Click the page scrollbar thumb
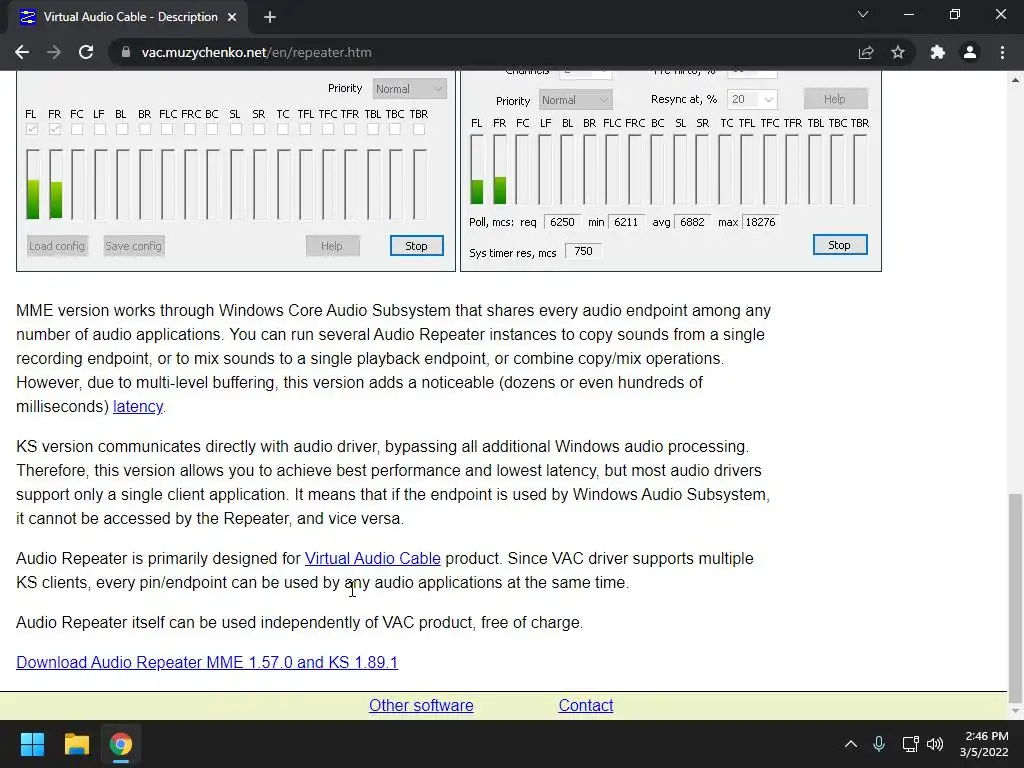This screenshot has width=1024, height=768. coord(1016,598)
